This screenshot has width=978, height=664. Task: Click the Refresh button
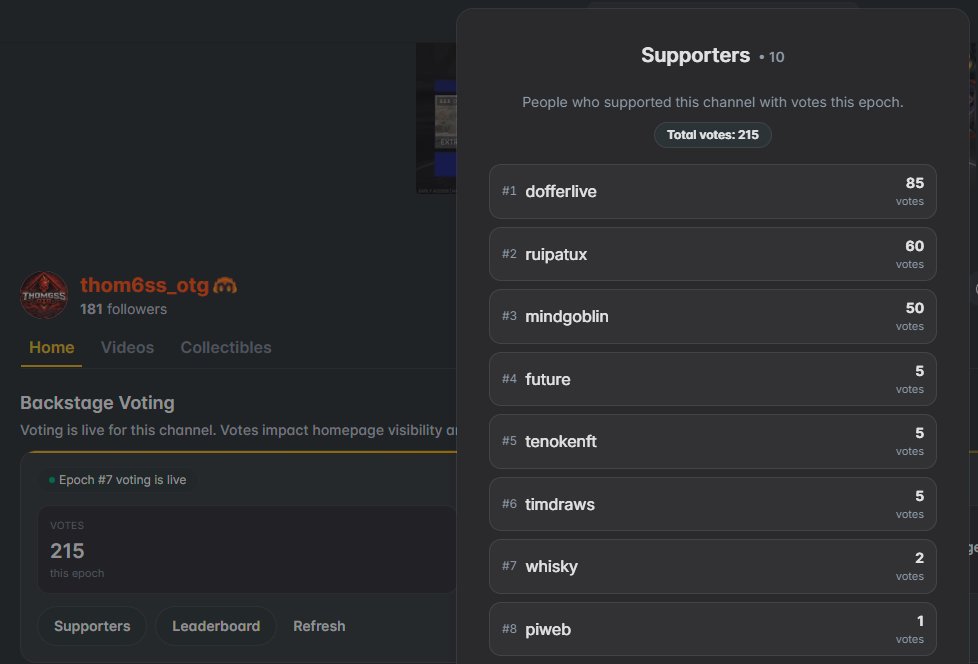[319, 626]
